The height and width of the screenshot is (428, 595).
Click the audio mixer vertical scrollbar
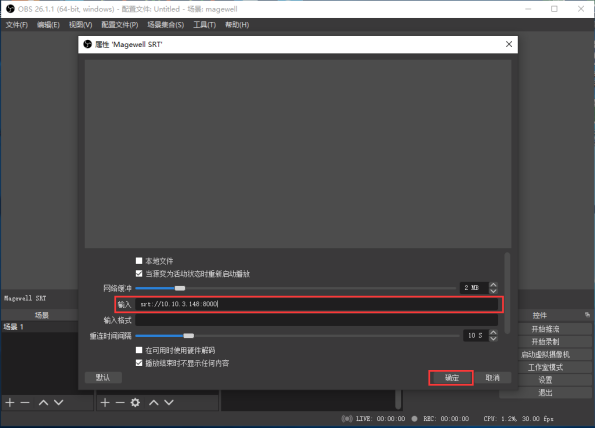click(398, 400)
